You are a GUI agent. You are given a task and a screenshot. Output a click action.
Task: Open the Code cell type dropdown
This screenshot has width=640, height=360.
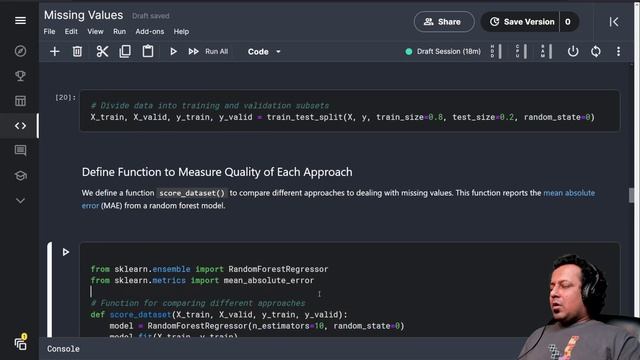tap(264, 52)
